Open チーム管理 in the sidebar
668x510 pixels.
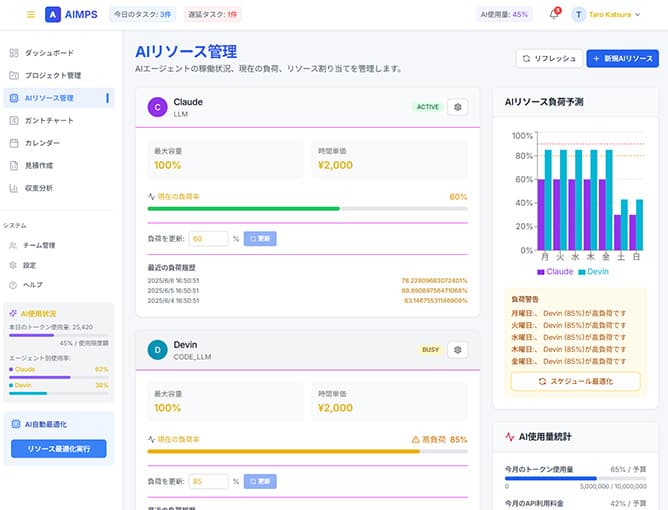pyautogui.click(x=59, y=245)
